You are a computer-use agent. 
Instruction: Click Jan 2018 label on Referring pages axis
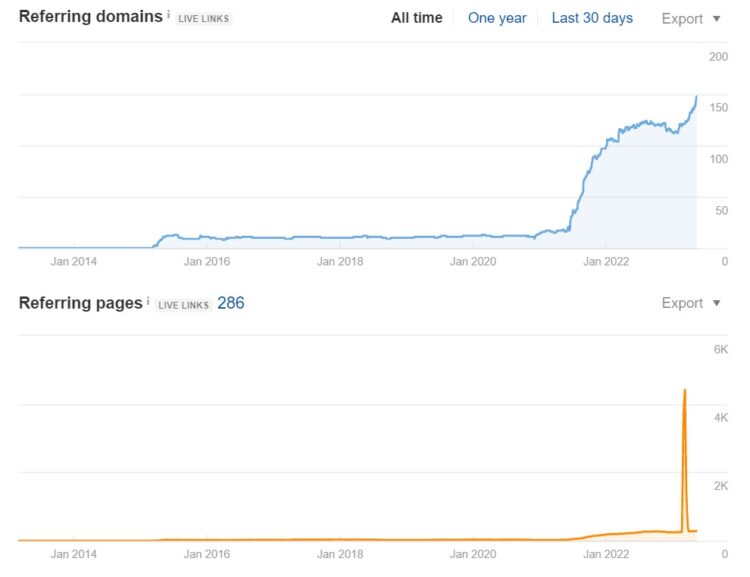point(340,554)
